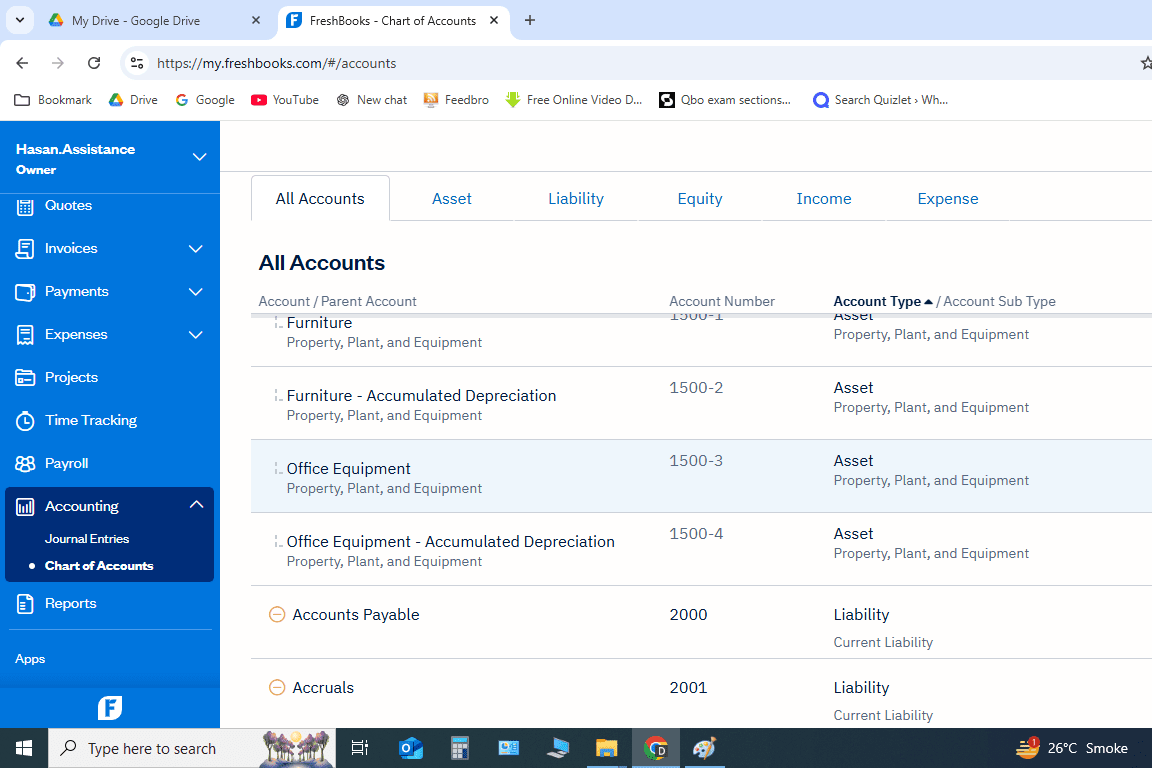
Task: Click the Account Number column header
Action: (721, 301)
